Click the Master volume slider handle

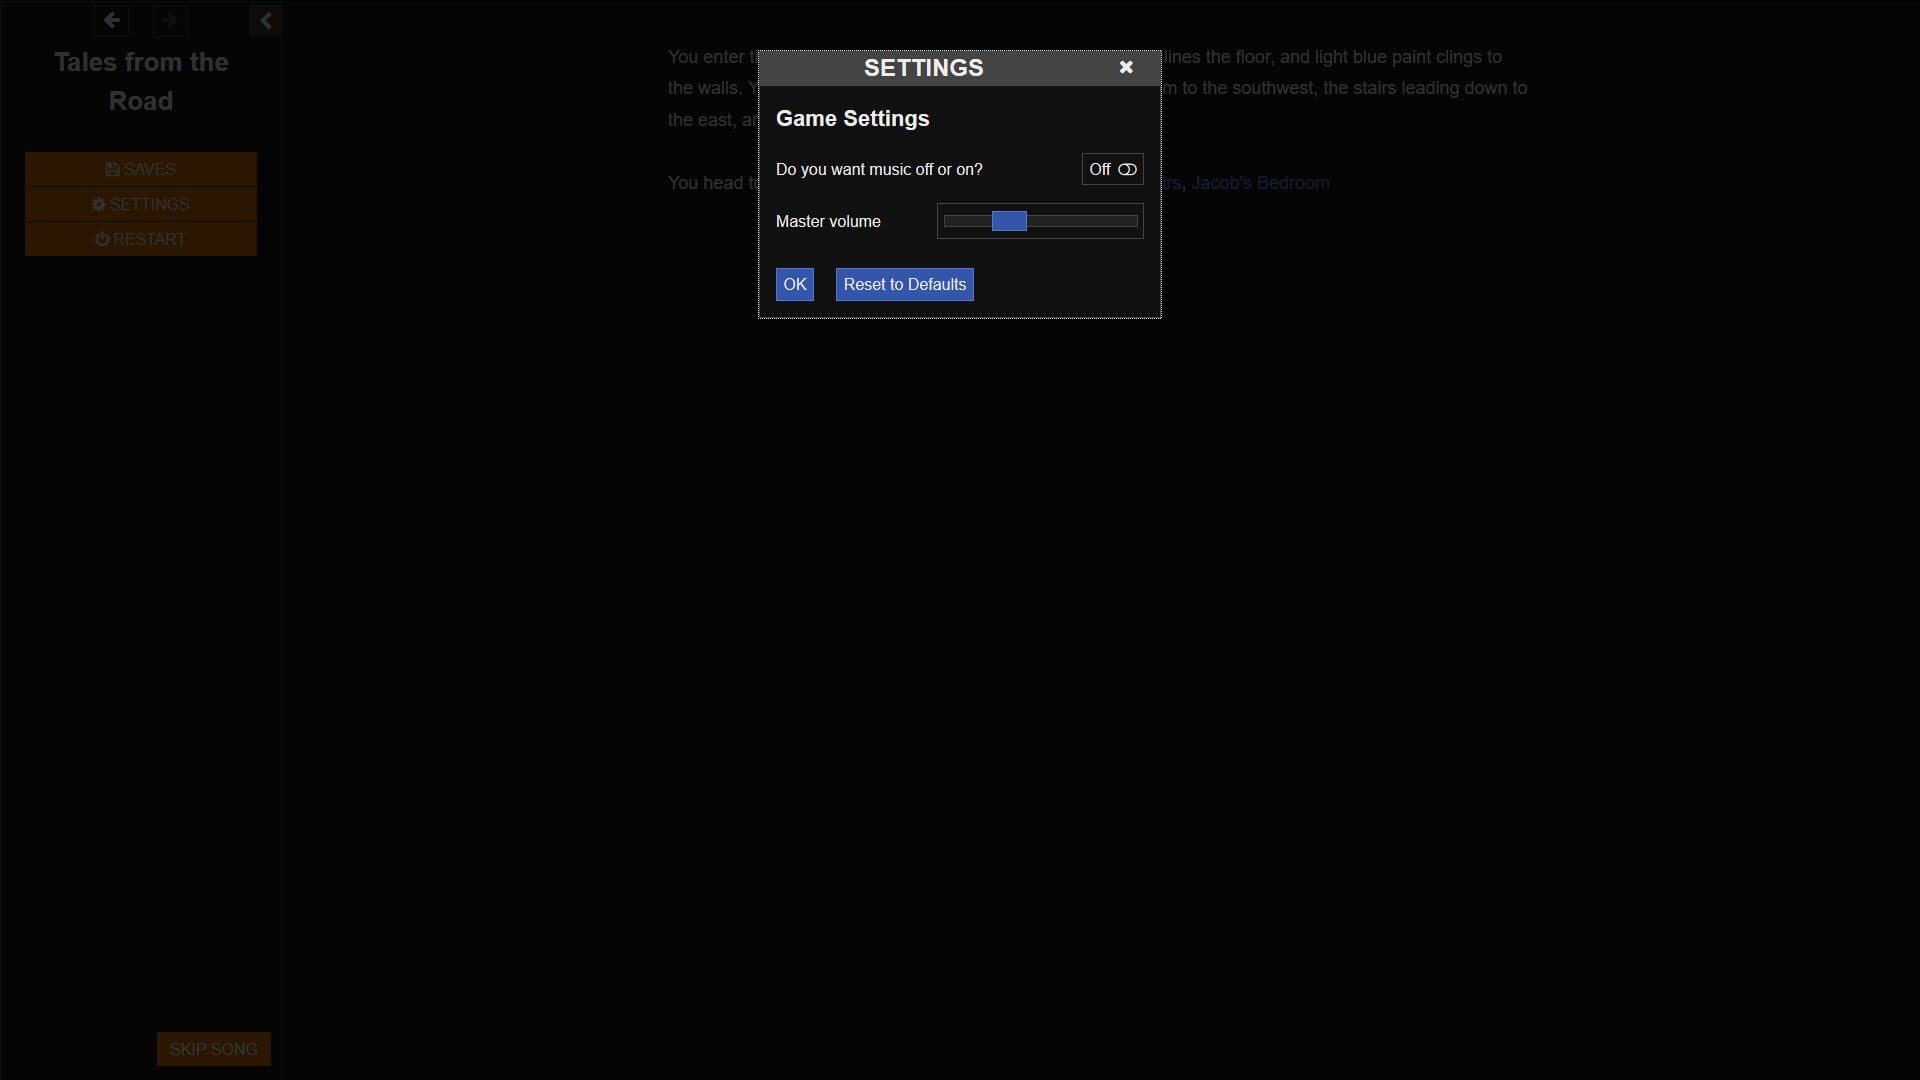[x=1009, y=221]
